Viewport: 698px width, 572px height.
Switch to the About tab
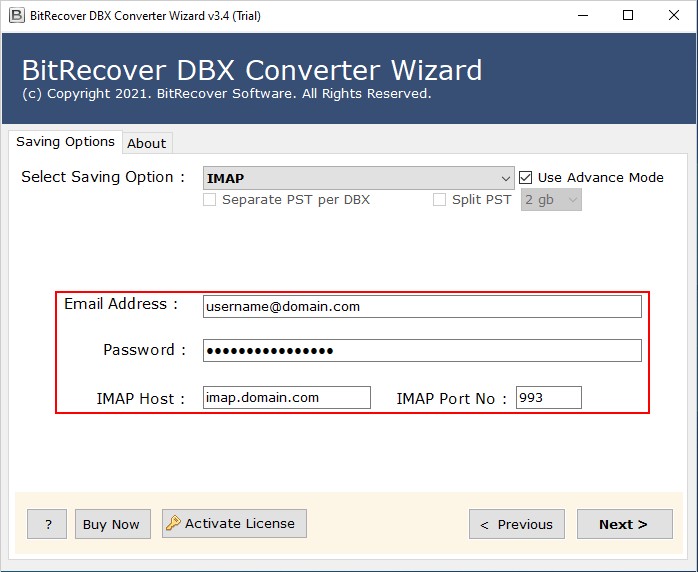point(146,143)
